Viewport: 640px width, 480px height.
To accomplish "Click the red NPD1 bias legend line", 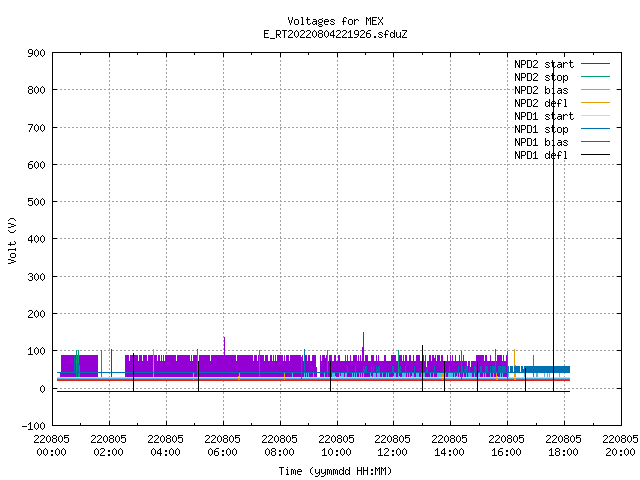I will [596, 142].
